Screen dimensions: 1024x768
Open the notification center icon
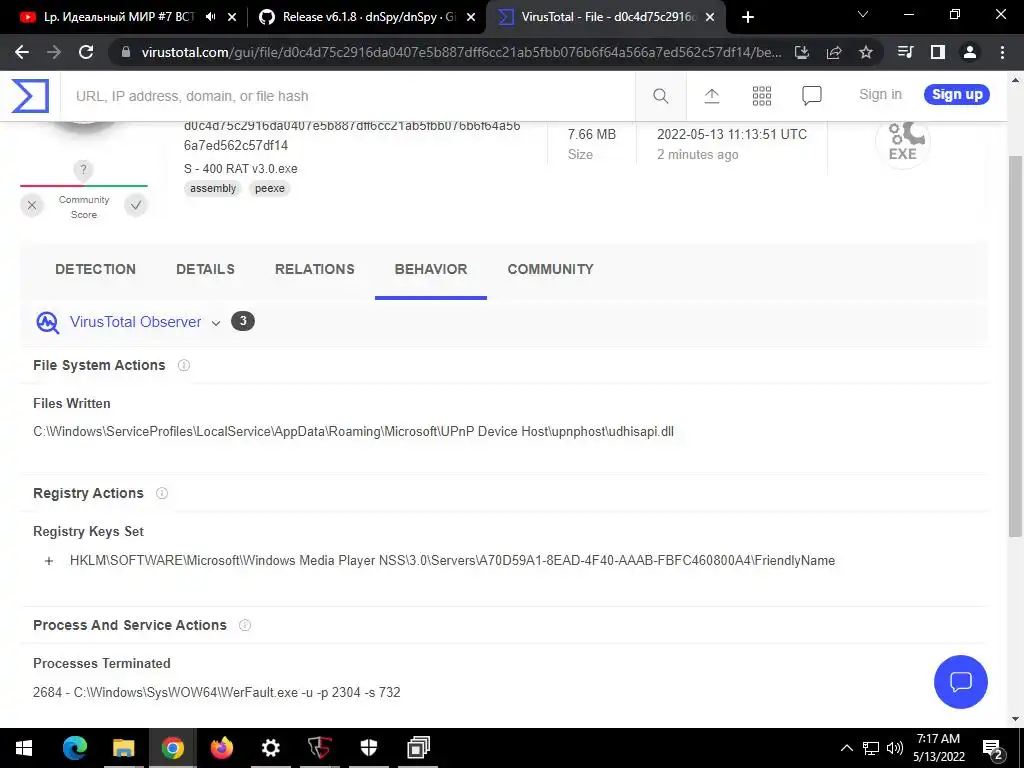point(992,748)
